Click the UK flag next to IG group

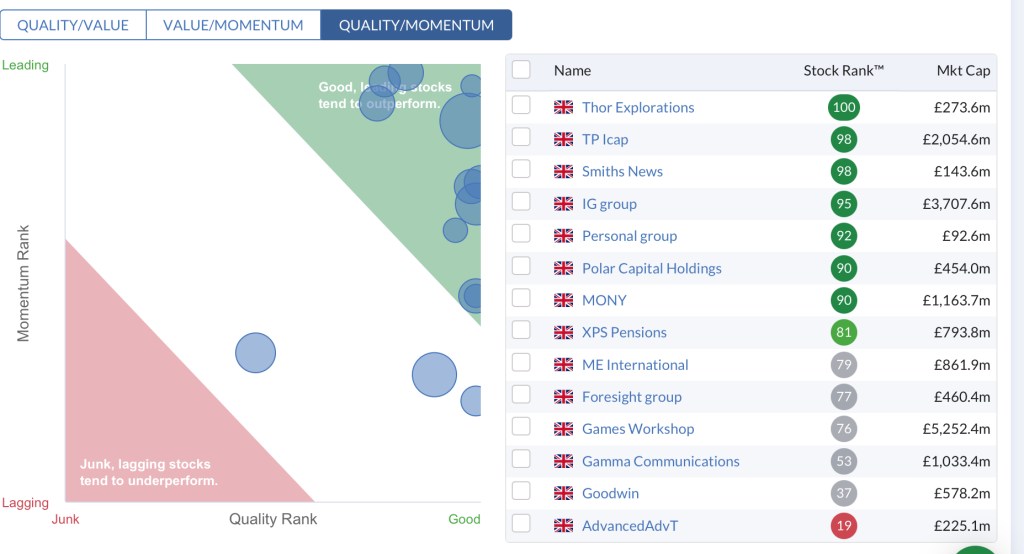coord(563,204)
